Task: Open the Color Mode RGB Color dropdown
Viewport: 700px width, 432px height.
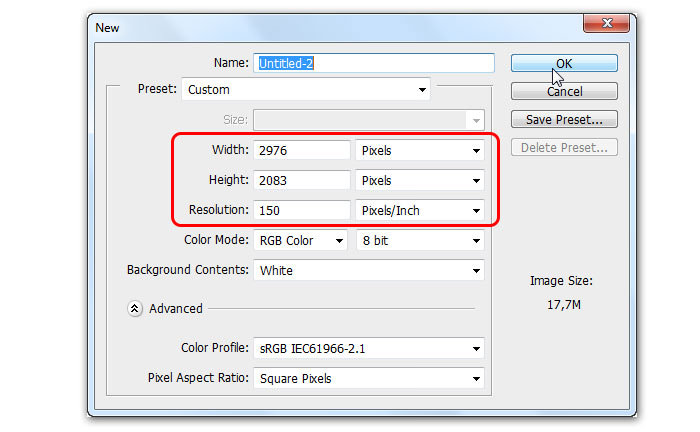Action: click(300, 240)
